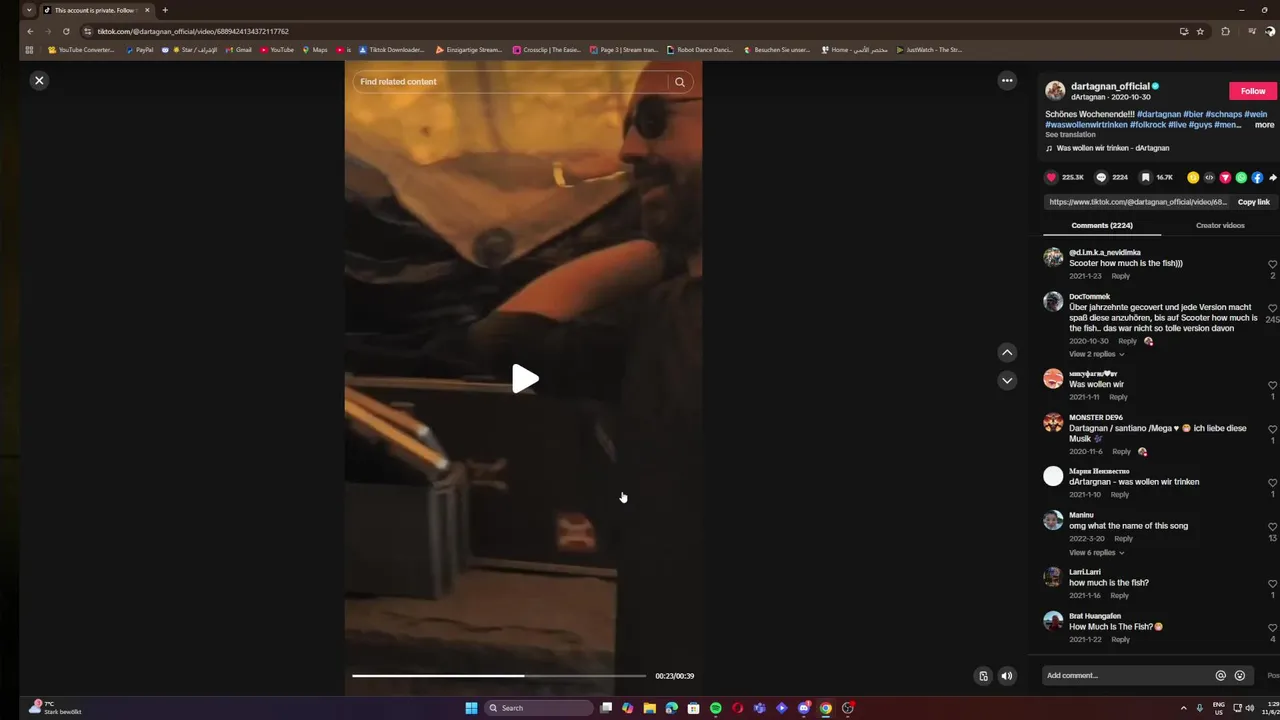Click See translation under the caption
This screenshot has height=720, width=1280.
(1070, 134)
